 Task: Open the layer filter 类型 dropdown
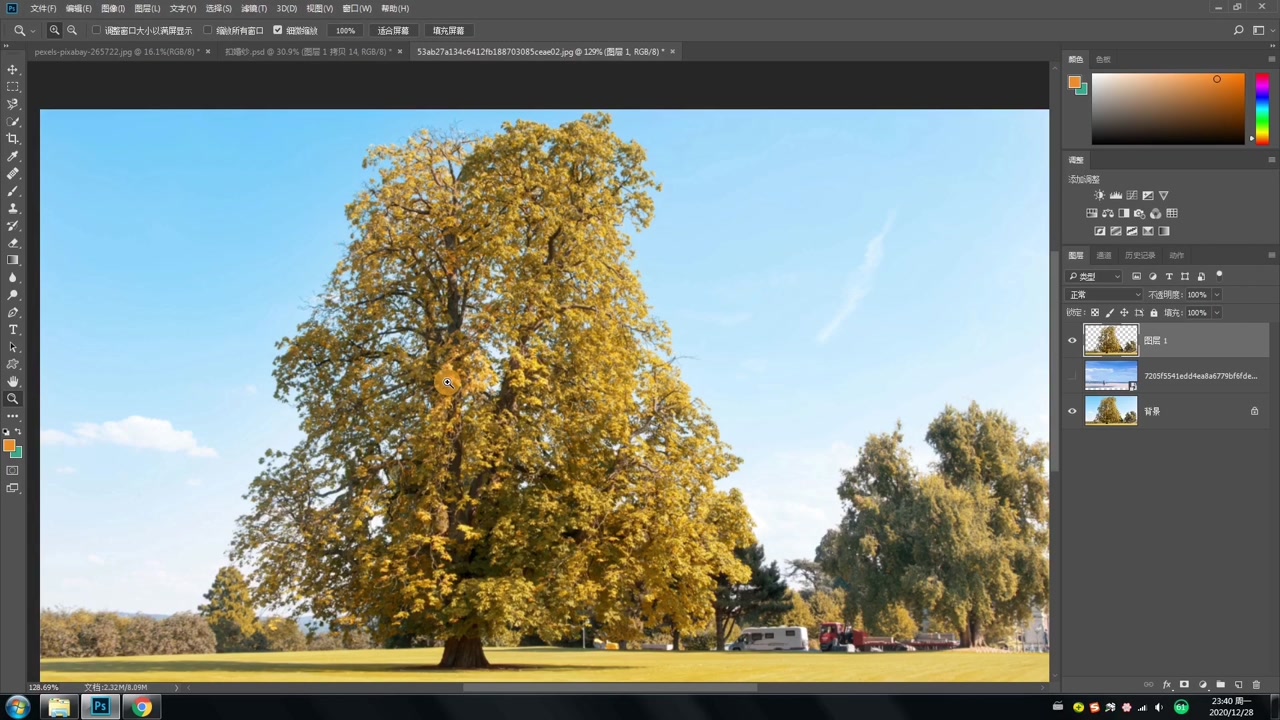(x=1095, y=277)
